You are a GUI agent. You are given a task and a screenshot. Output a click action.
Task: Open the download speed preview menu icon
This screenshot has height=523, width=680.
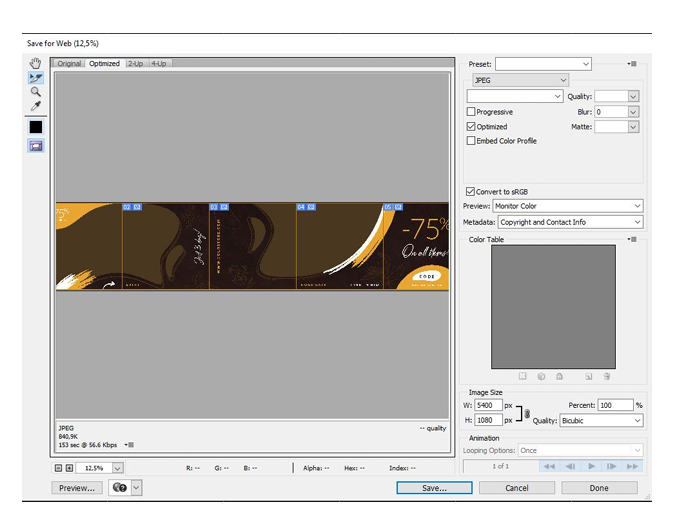pos(129,445)
